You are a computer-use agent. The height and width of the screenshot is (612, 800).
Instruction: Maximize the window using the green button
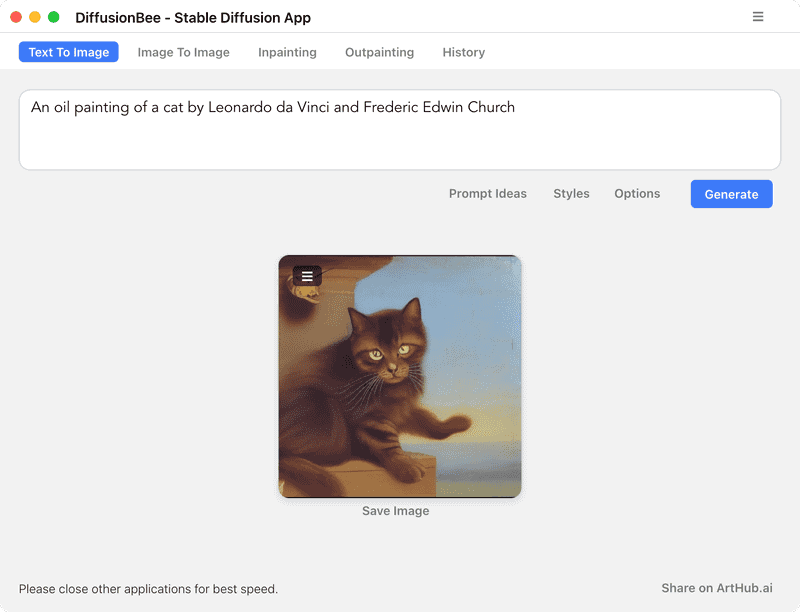54,17
